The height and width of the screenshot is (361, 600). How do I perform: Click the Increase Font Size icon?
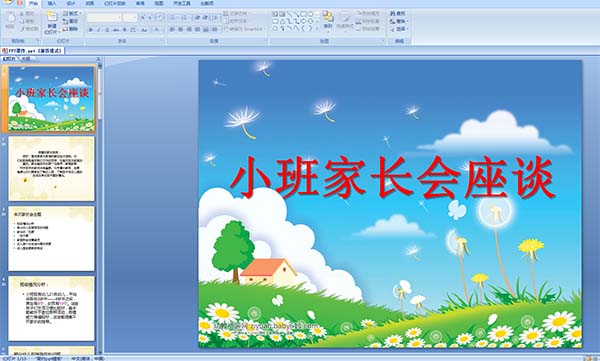point(143,18)
